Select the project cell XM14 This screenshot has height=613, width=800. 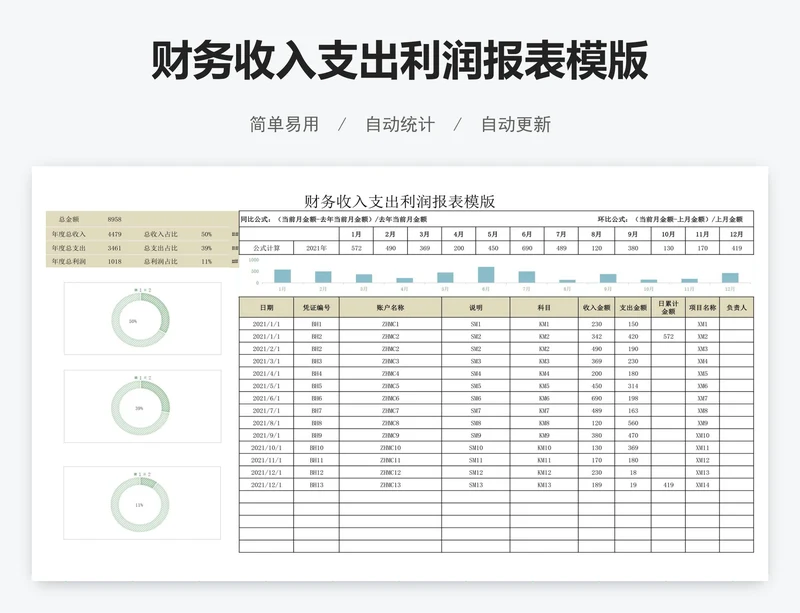click(x=703, y=485)
